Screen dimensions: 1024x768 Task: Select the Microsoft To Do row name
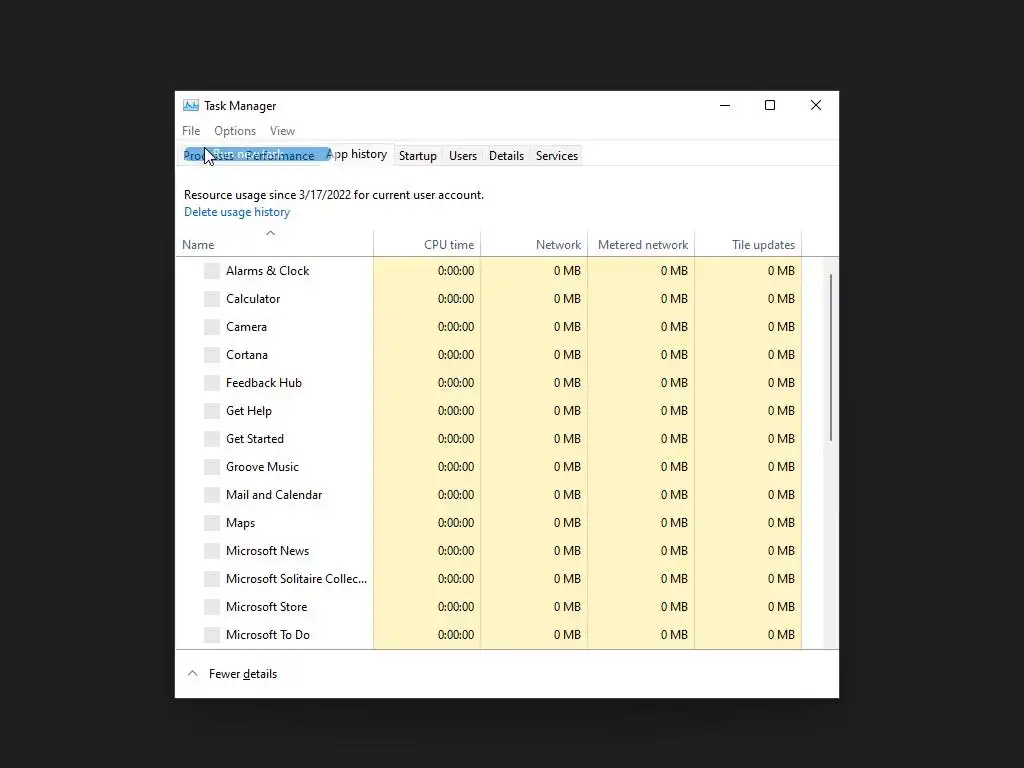pyautogui.click(x=268, y=635)
